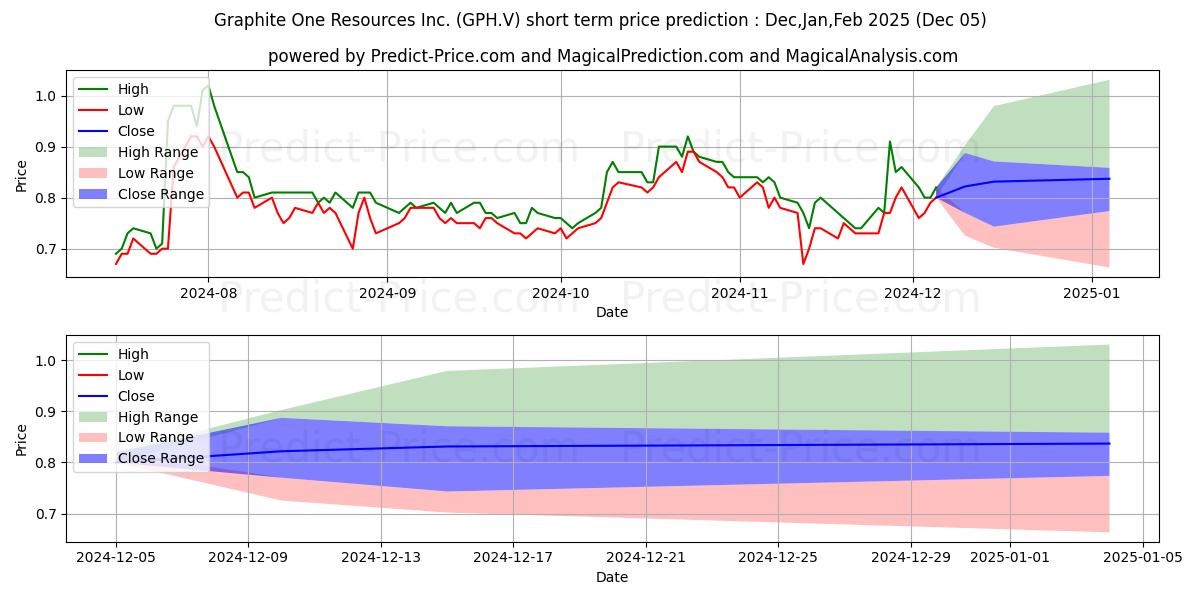Image resolution: width=1200 pixels, height=600 pixels.
Task: Click the '2024-10' tick on upper date axis
Action: tap(560, 295)
